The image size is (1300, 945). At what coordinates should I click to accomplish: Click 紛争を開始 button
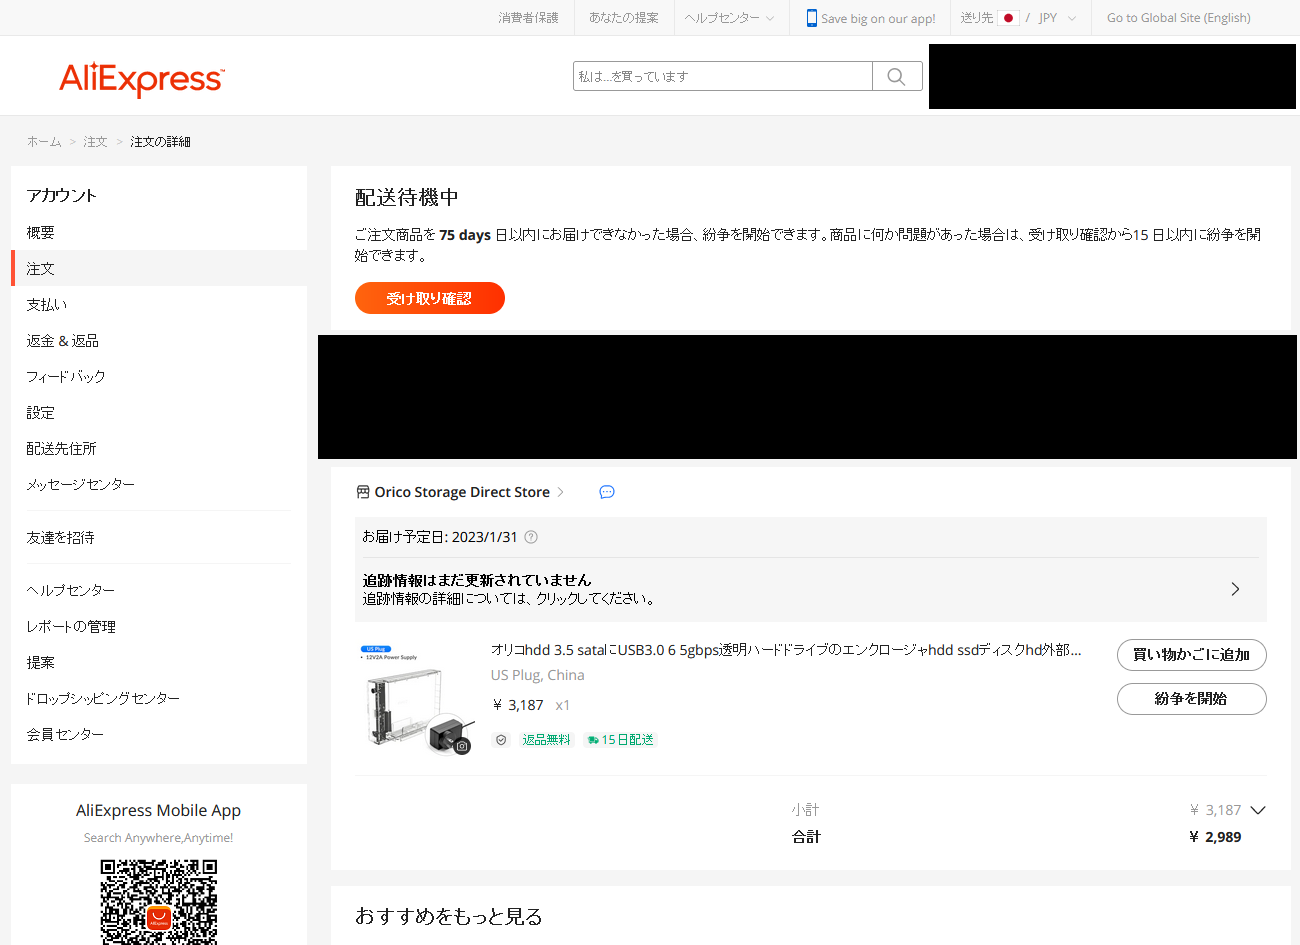1192,699
